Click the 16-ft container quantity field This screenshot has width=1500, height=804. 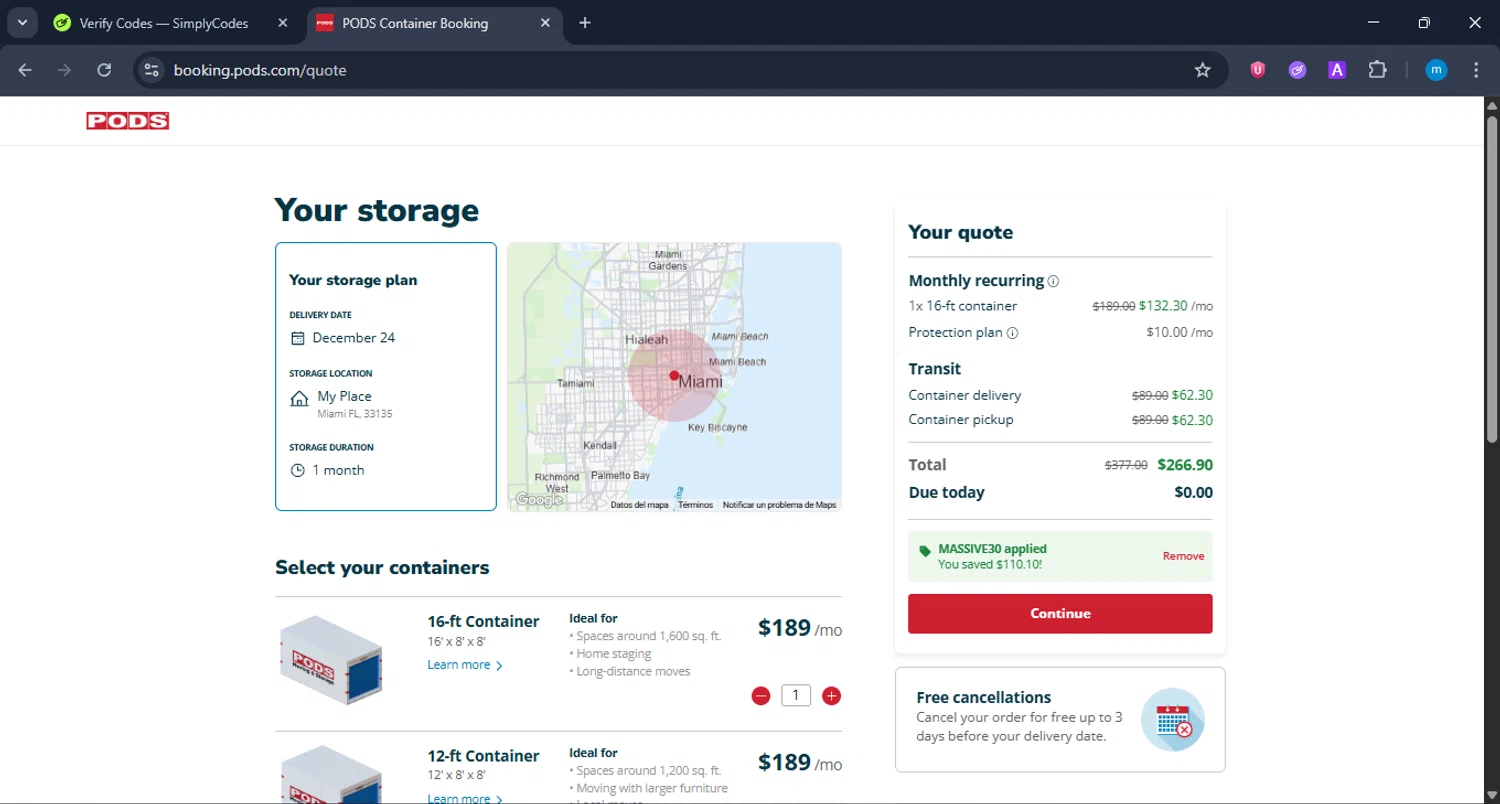coord(796,695)
